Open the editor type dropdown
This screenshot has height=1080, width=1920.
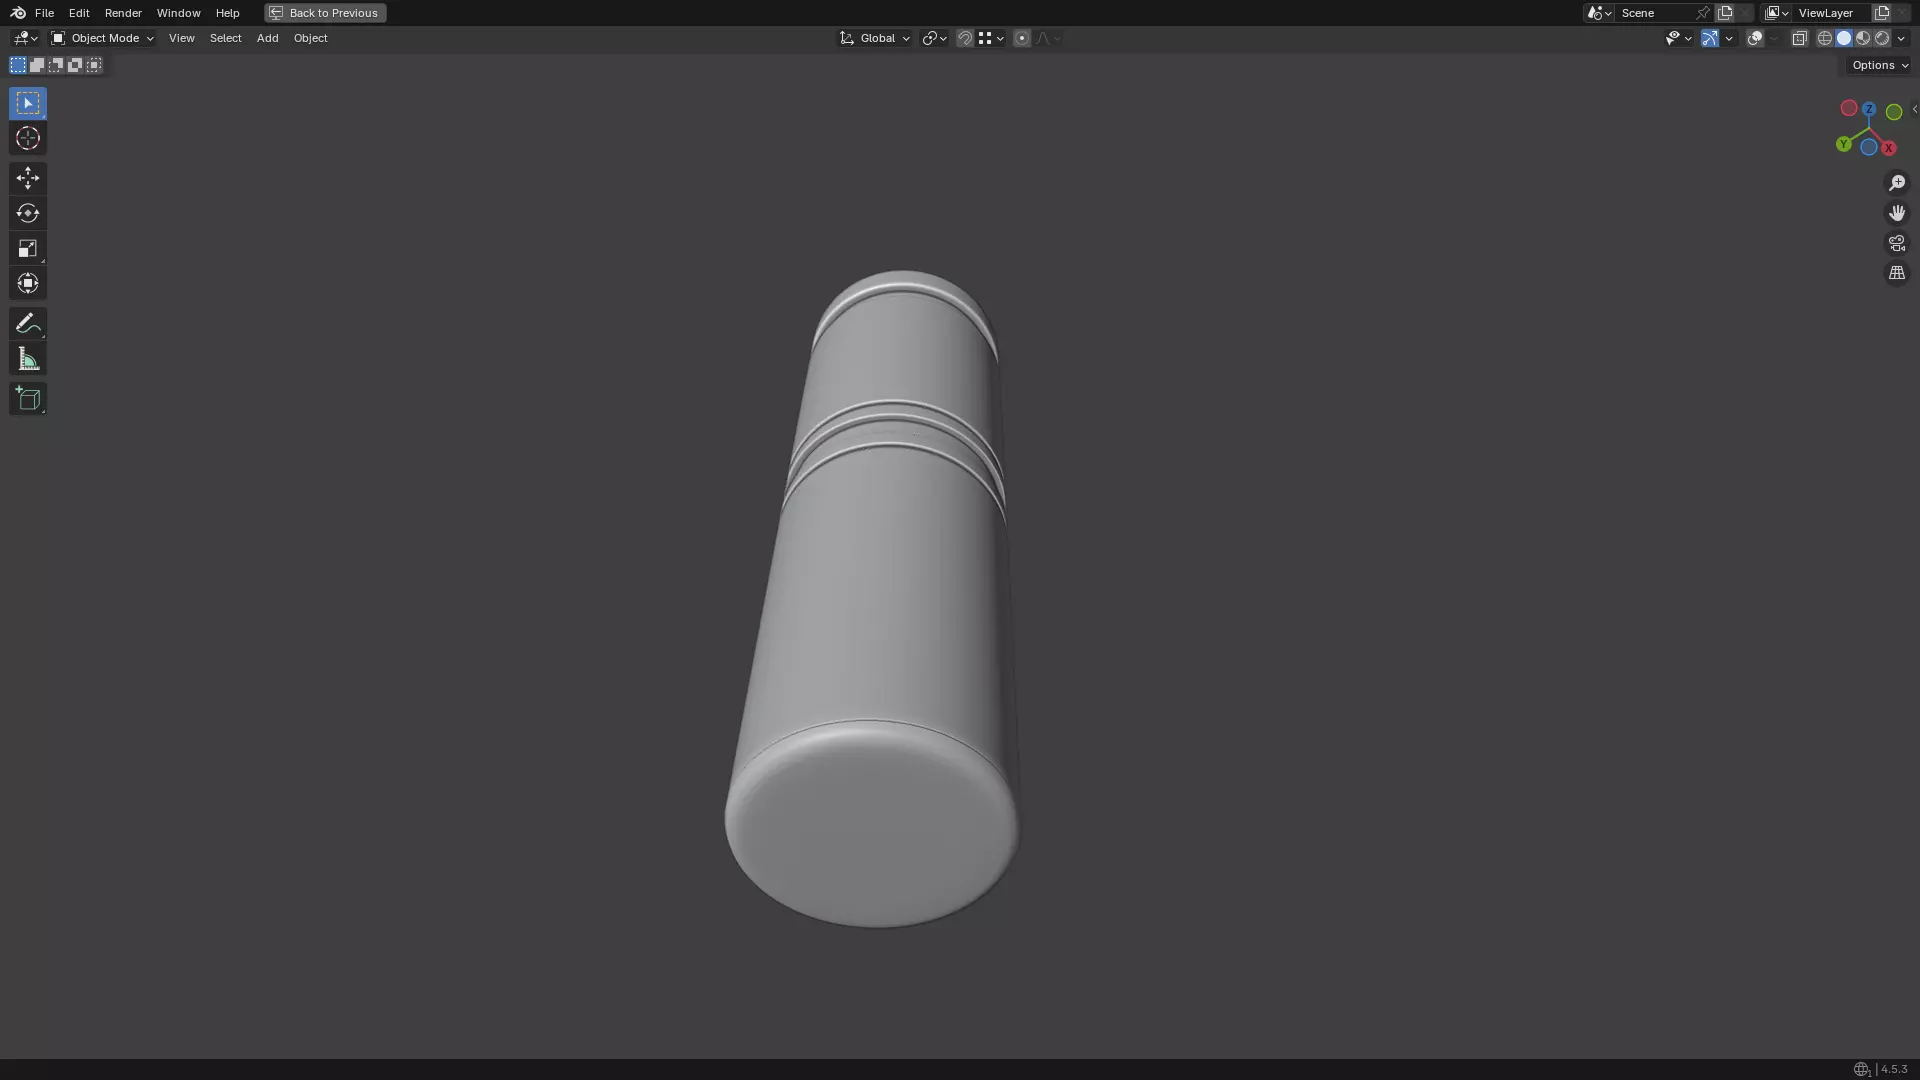(x=25, y=38)
